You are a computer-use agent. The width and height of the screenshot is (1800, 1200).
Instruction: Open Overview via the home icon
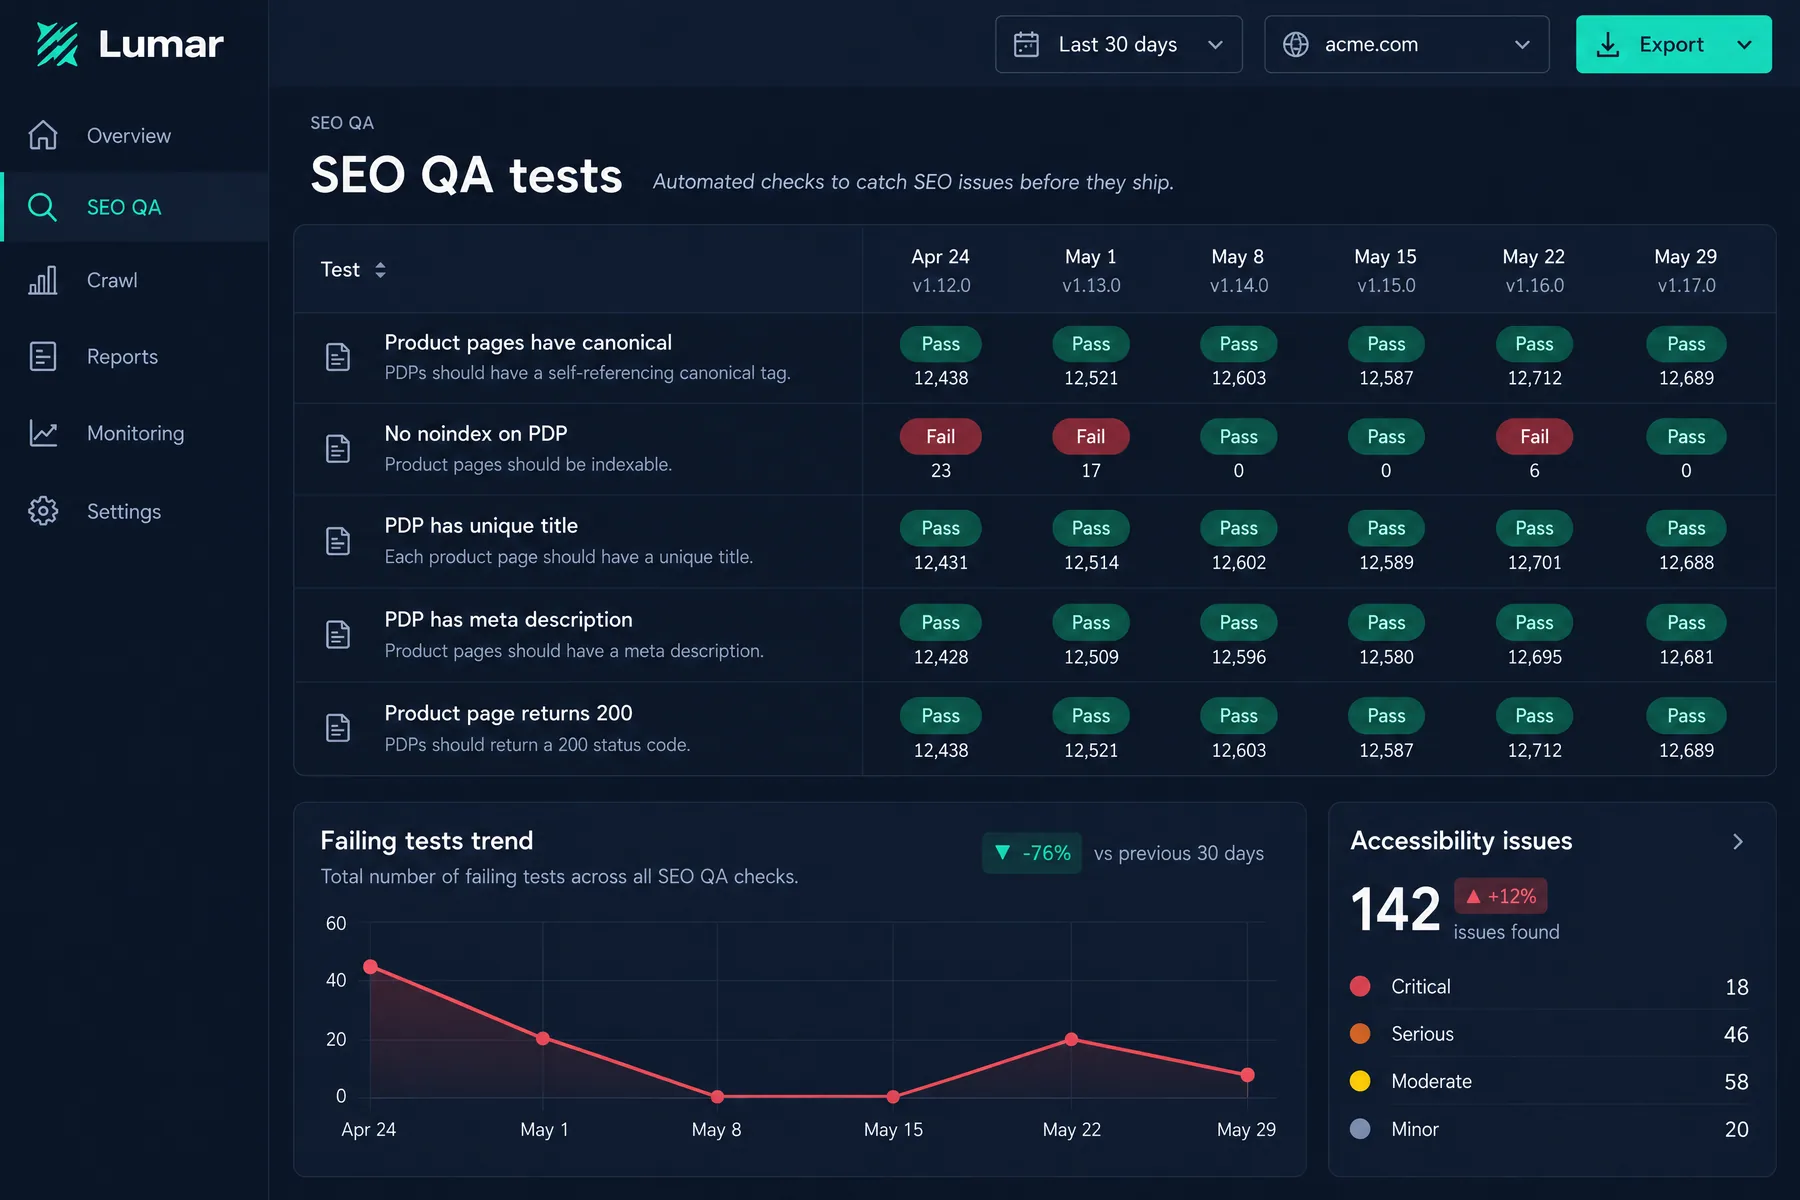(x=43, y=135)
